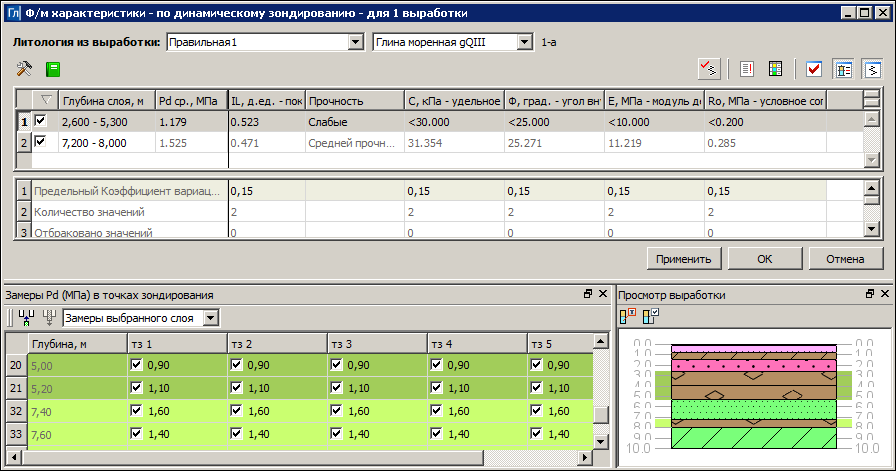
Task: Click scroll-down arrow of layers table
Action: (871, 160)
